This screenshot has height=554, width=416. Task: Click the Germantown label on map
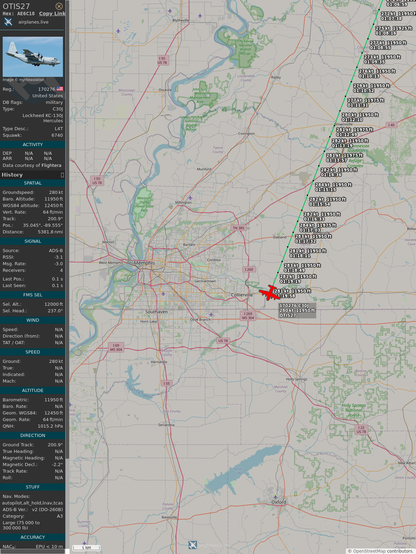(205, 281)
